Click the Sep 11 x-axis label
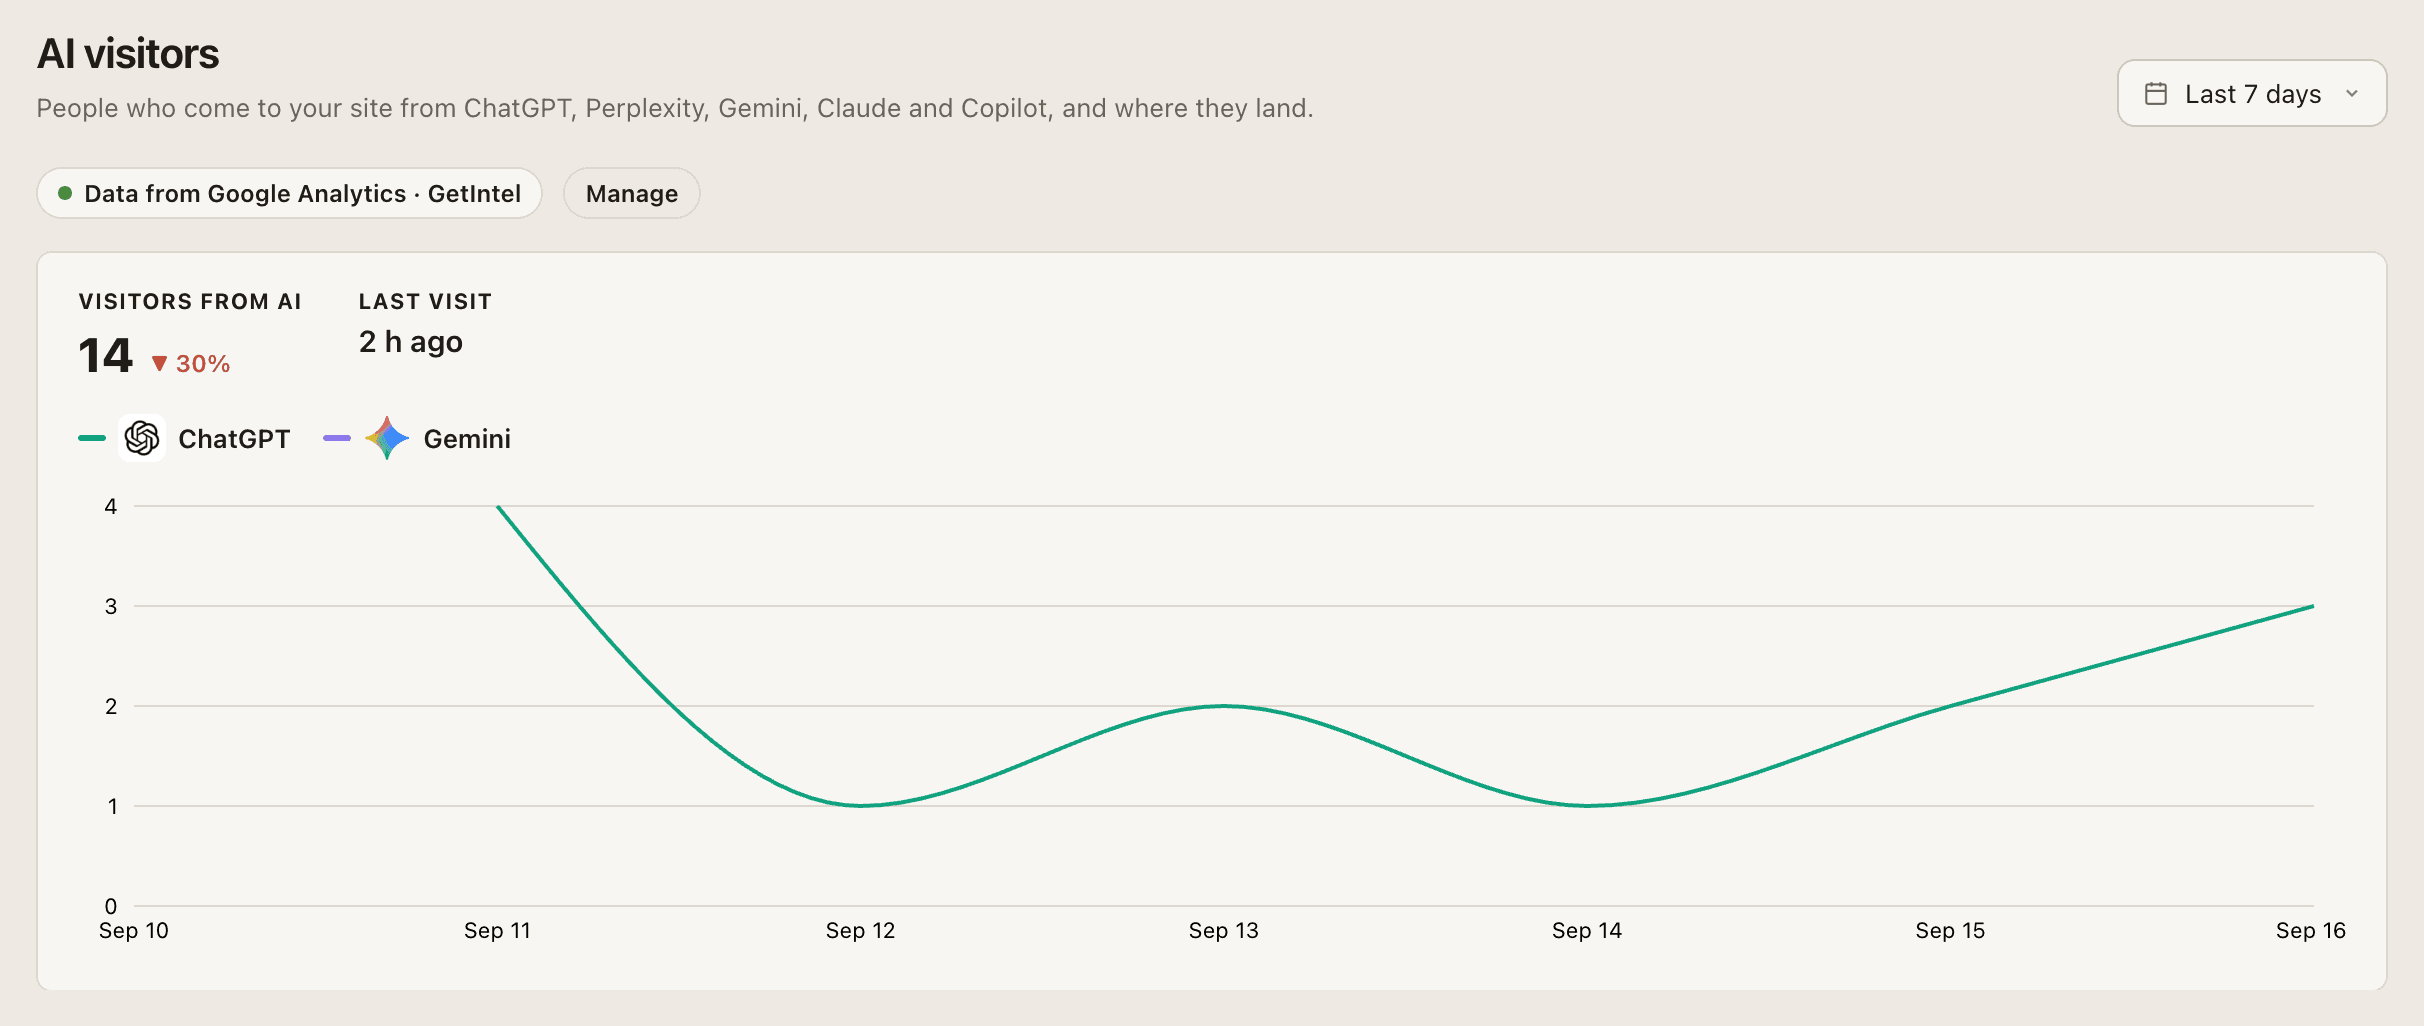This screenshot has width=2424, height=1026. click(497, 931)
